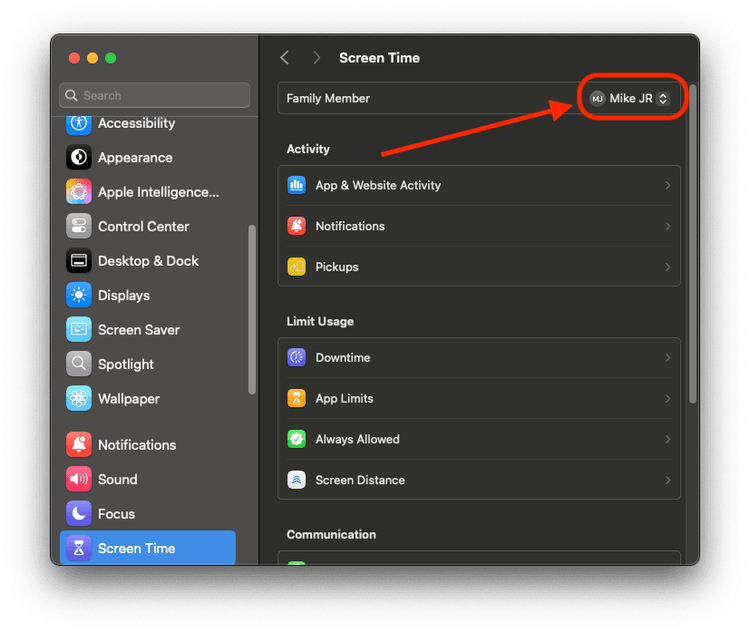750x632 pixels.
Task: Expand Activity Notifications via its chevron
Action: [668, 226]
